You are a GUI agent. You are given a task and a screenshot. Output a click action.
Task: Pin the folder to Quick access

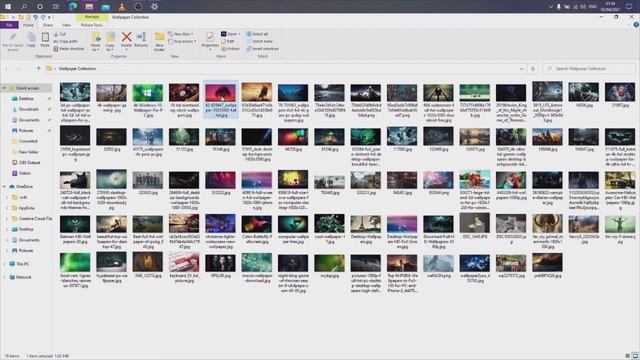[13, 42]
